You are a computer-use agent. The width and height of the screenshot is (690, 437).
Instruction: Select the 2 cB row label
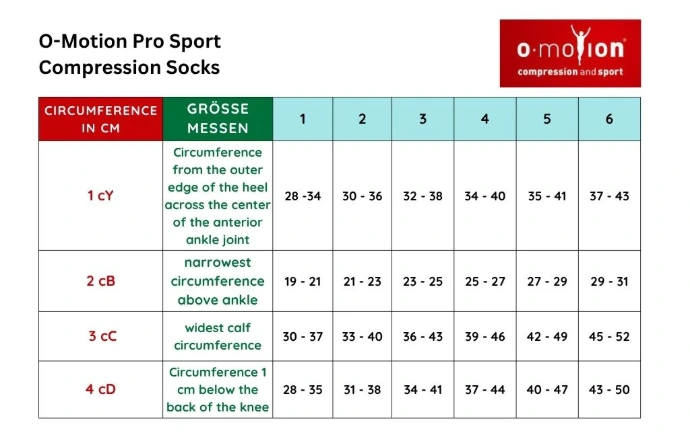(x=101, y=281)
